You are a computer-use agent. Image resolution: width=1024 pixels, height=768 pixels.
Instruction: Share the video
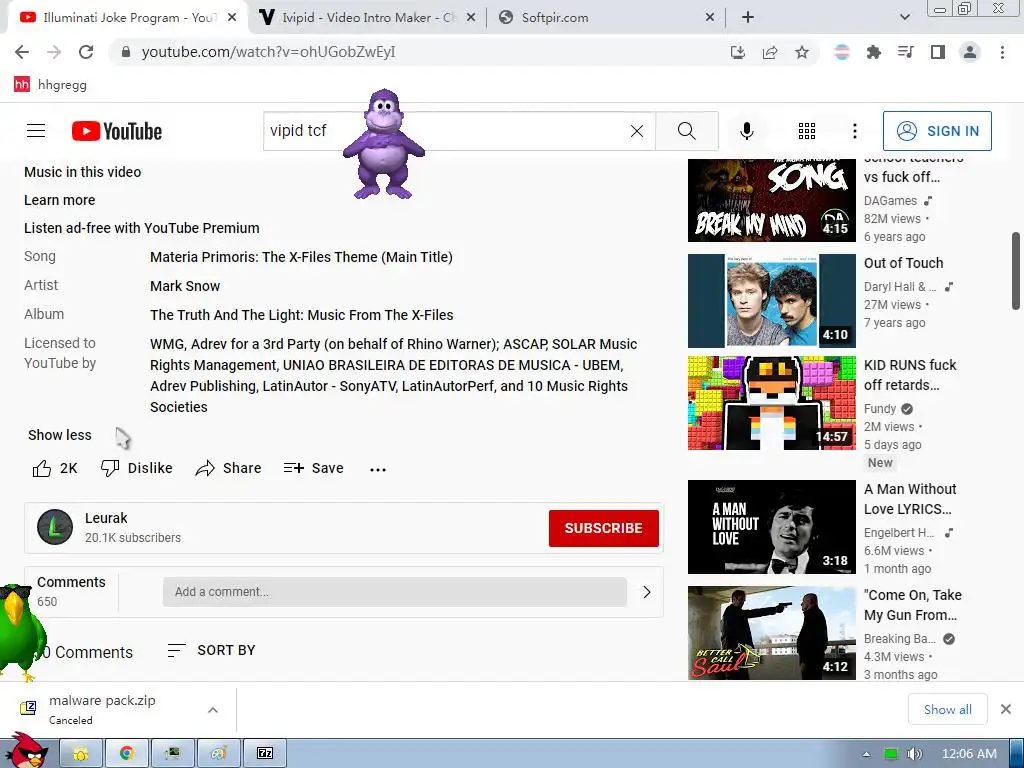(x=228, y=468)
